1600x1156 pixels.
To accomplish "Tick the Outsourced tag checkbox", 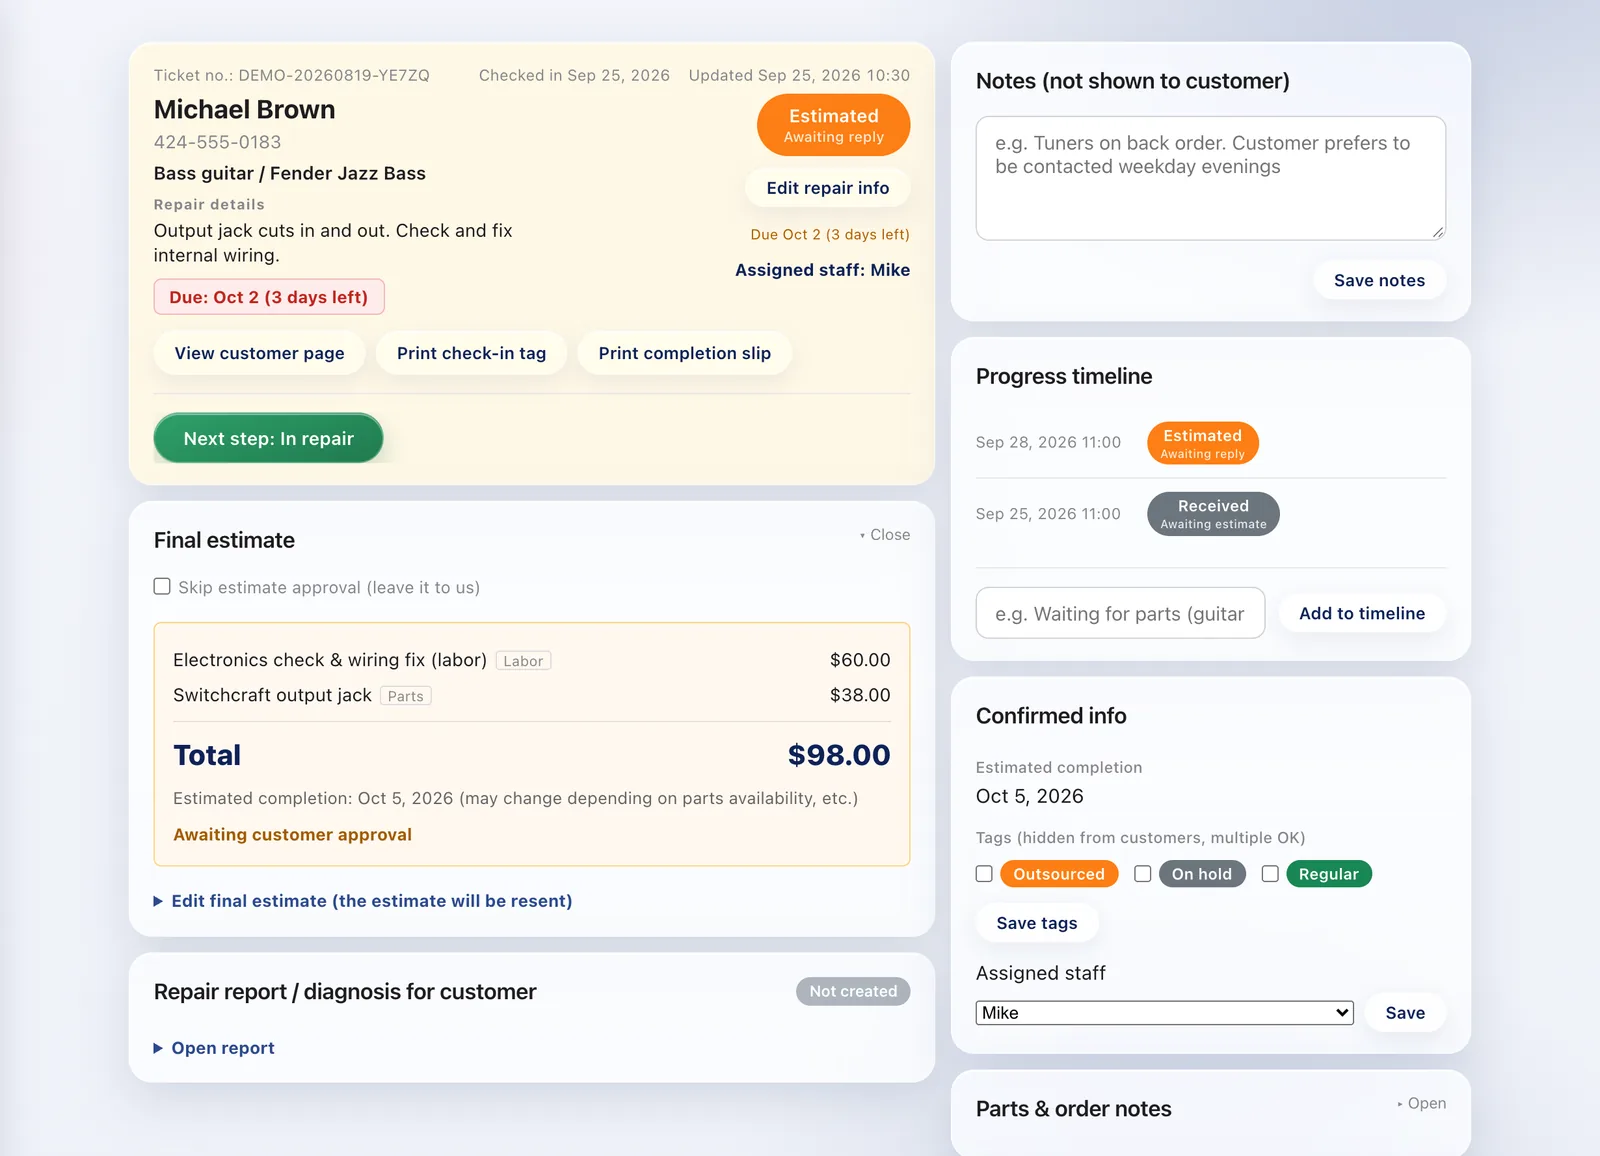I will [984, 874].
